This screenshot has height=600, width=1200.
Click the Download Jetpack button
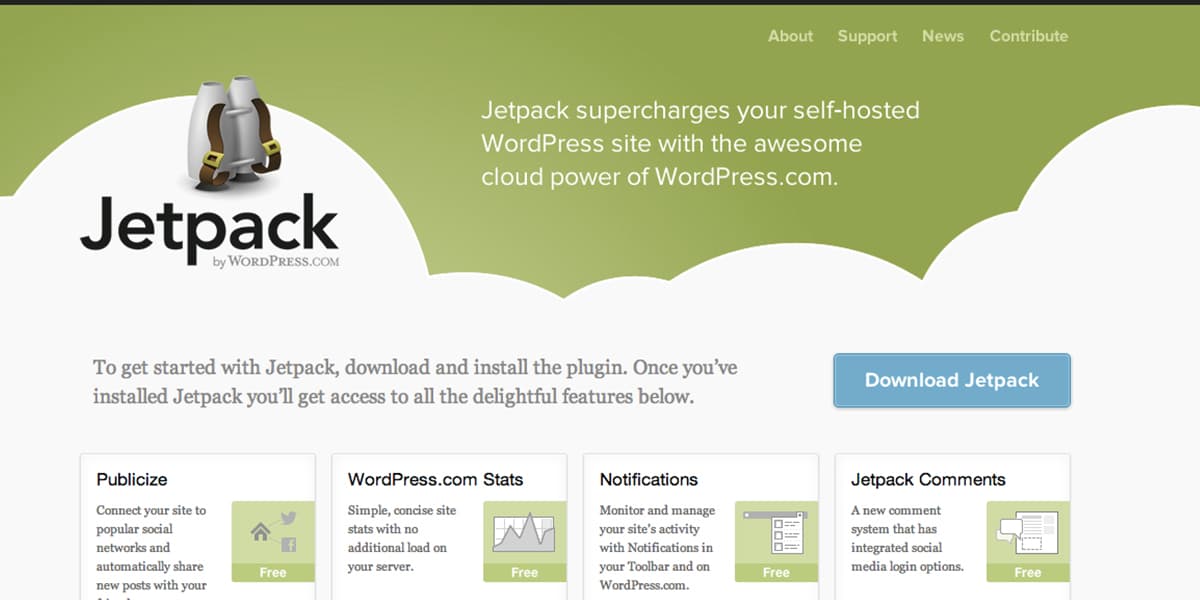951,381
